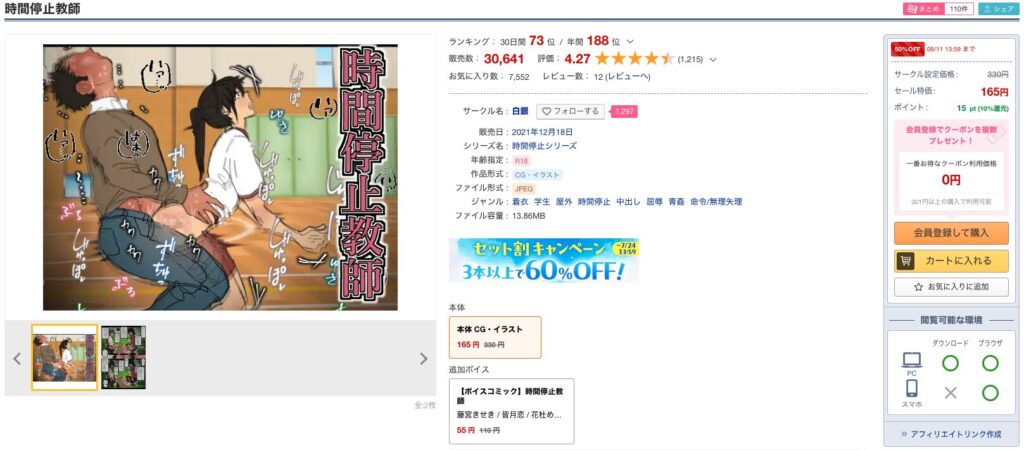Select the 追加ボイス ボイスコミック option card

[511, 411]
